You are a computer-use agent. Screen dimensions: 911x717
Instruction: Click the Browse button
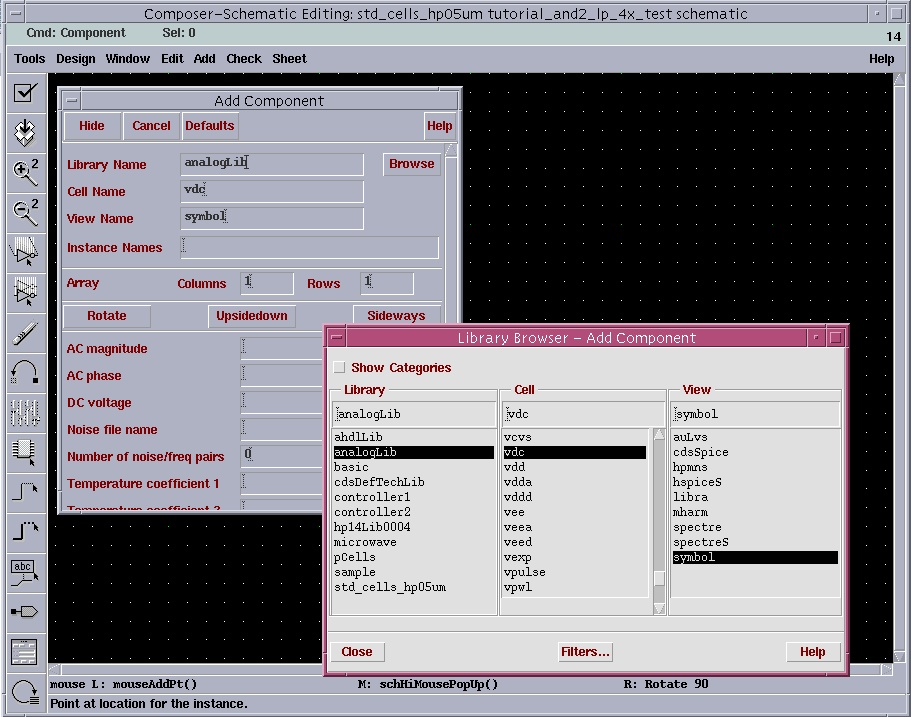pos(411,164)
